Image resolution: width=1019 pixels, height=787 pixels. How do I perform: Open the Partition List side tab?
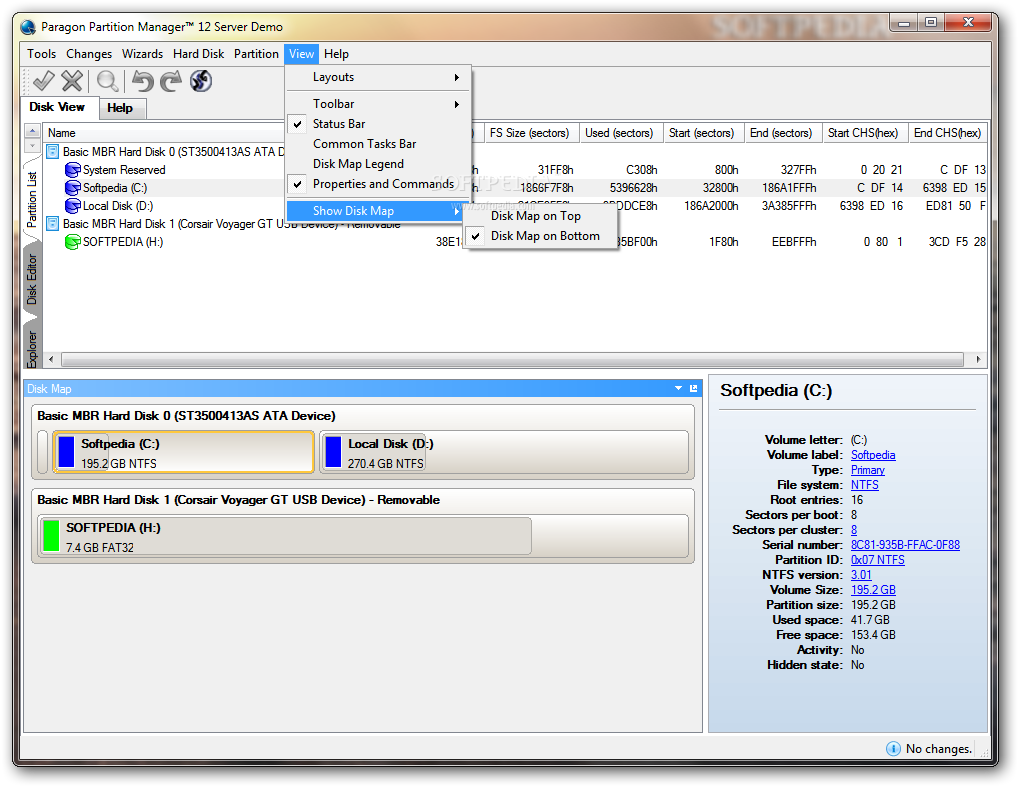[32, 198]
